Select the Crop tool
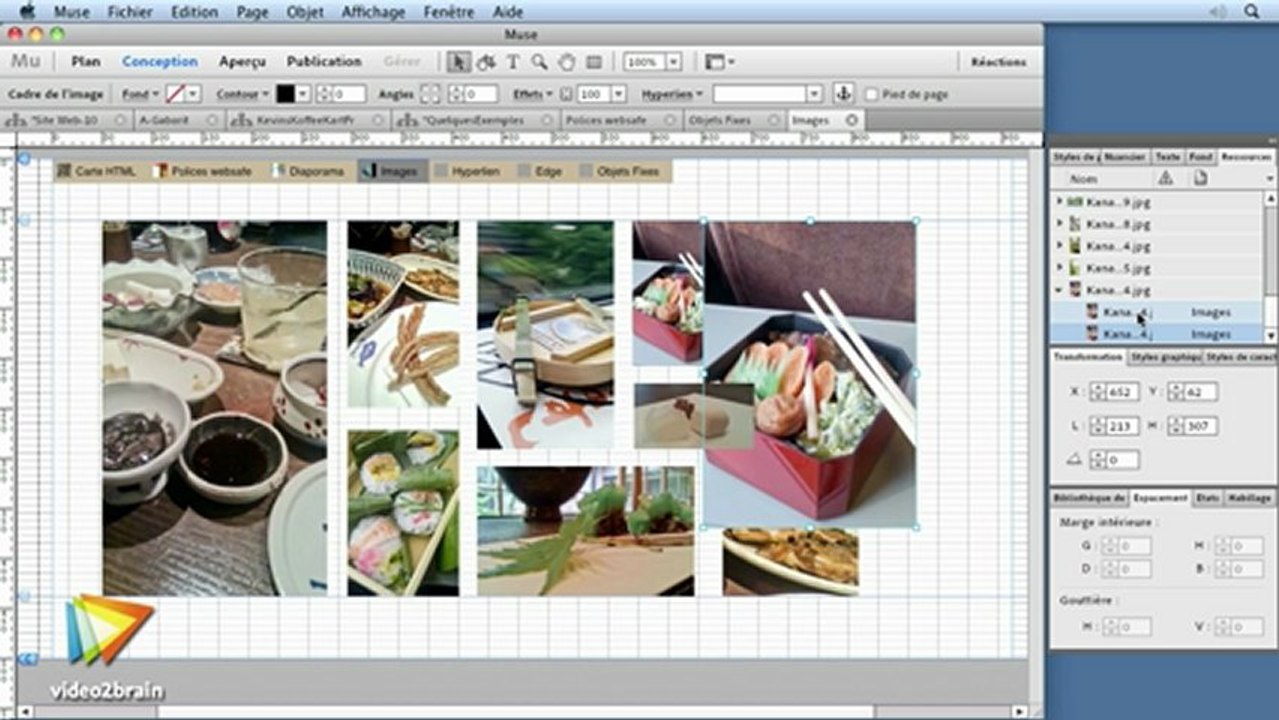 tap(486, 62)
